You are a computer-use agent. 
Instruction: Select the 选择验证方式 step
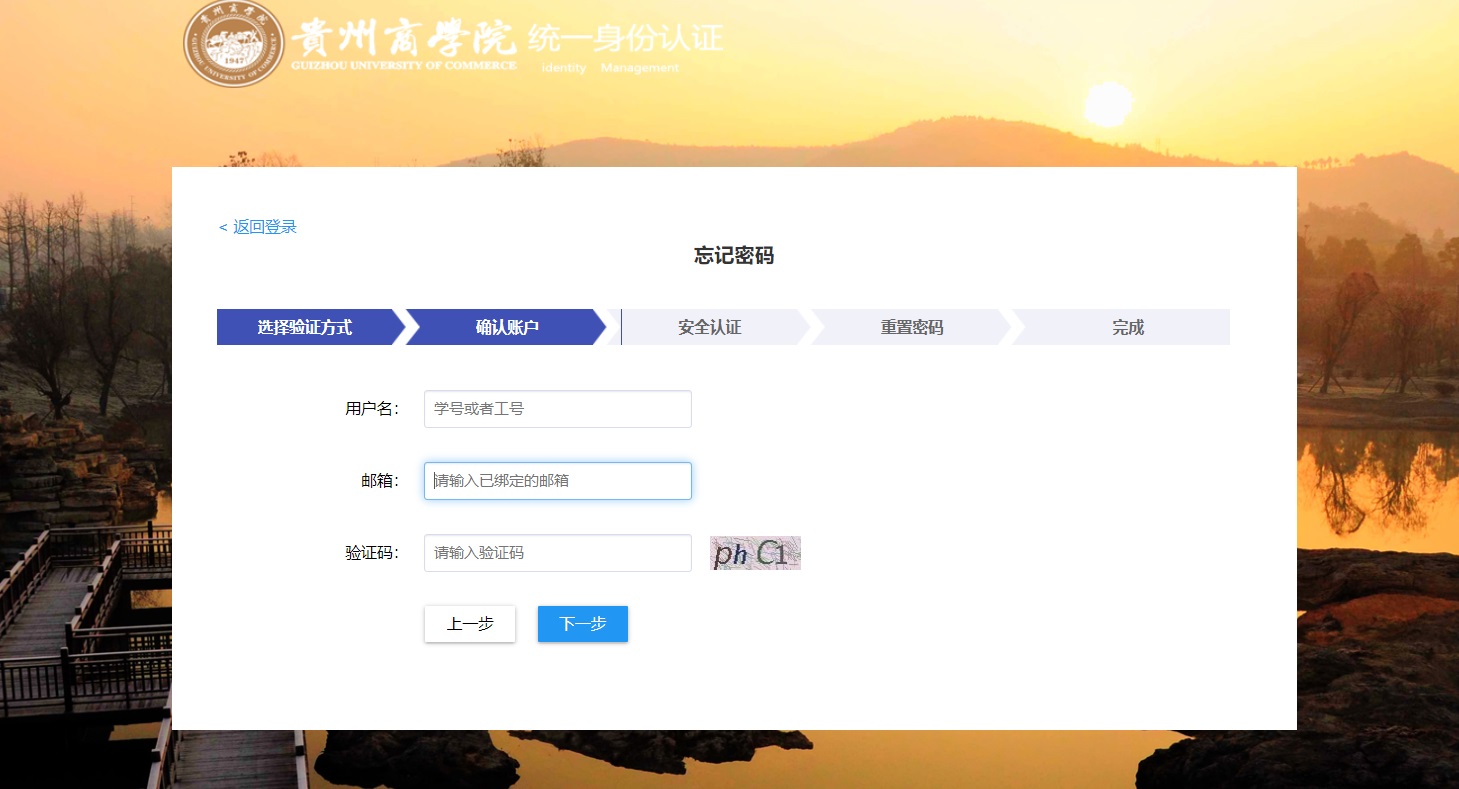(304, 327)
